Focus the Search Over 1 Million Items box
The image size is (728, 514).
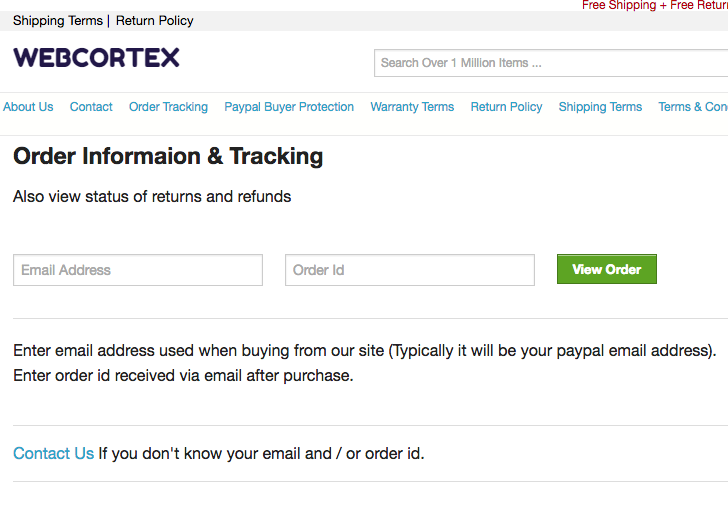tap(551, 63)
